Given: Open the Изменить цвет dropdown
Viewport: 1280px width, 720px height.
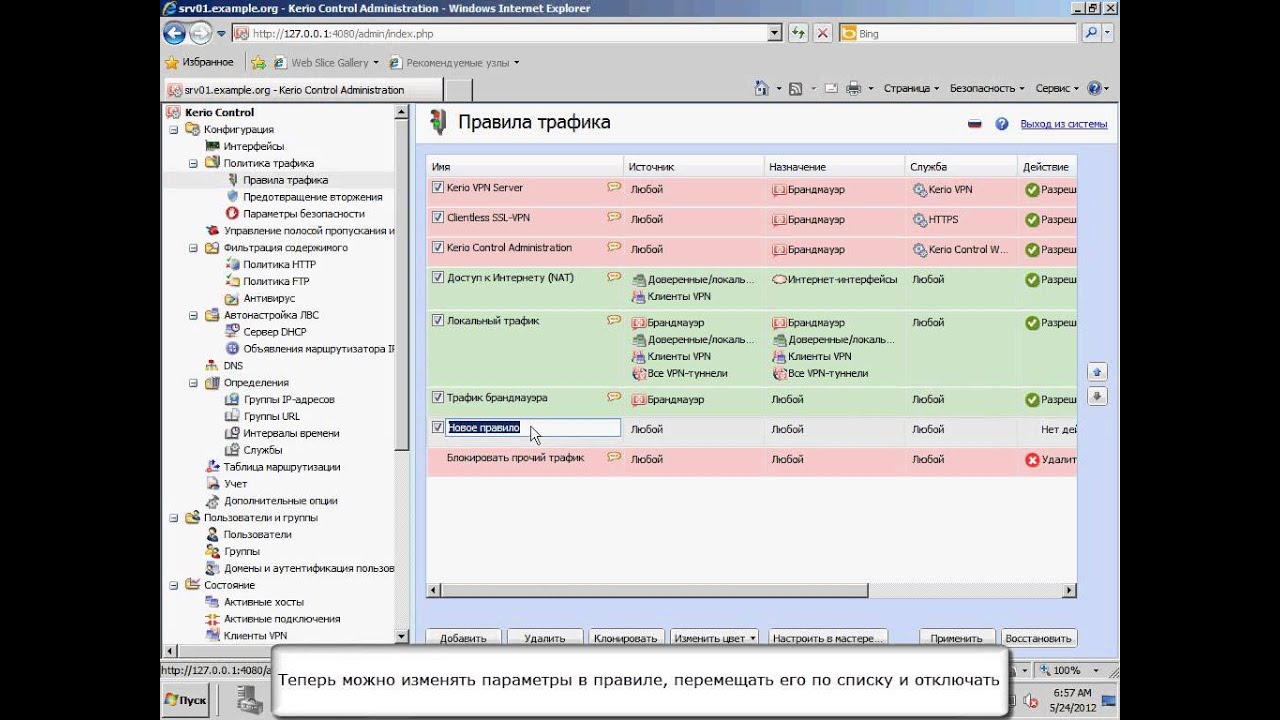Looking at the screenshot, I should (714, 638).
